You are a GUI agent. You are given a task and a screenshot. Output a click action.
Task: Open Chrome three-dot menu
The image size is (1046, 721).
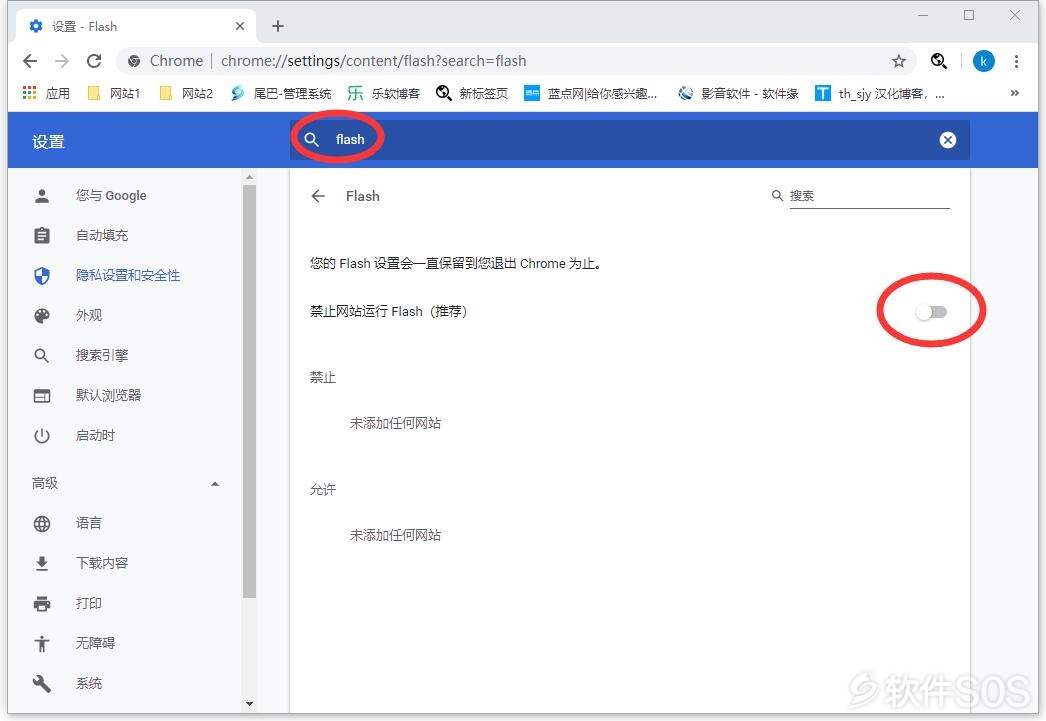(1016, 61)
